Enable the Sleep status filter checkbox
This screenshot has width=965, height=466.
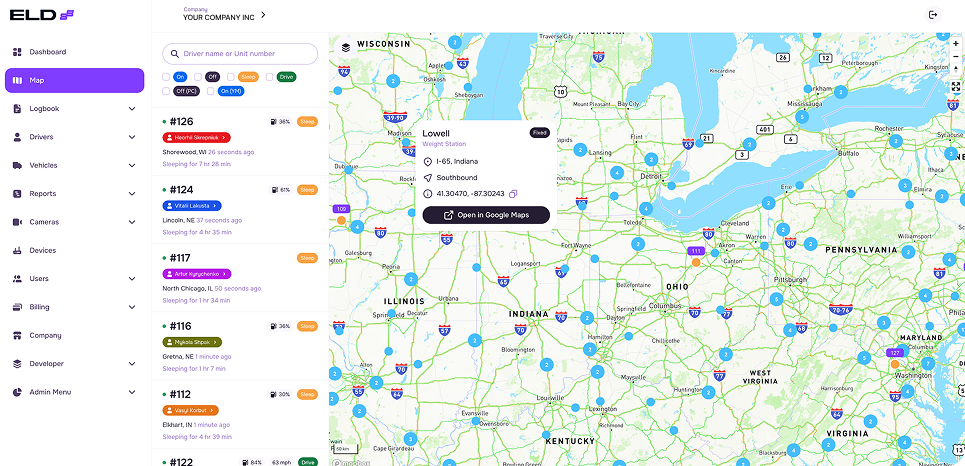(231, 77)
